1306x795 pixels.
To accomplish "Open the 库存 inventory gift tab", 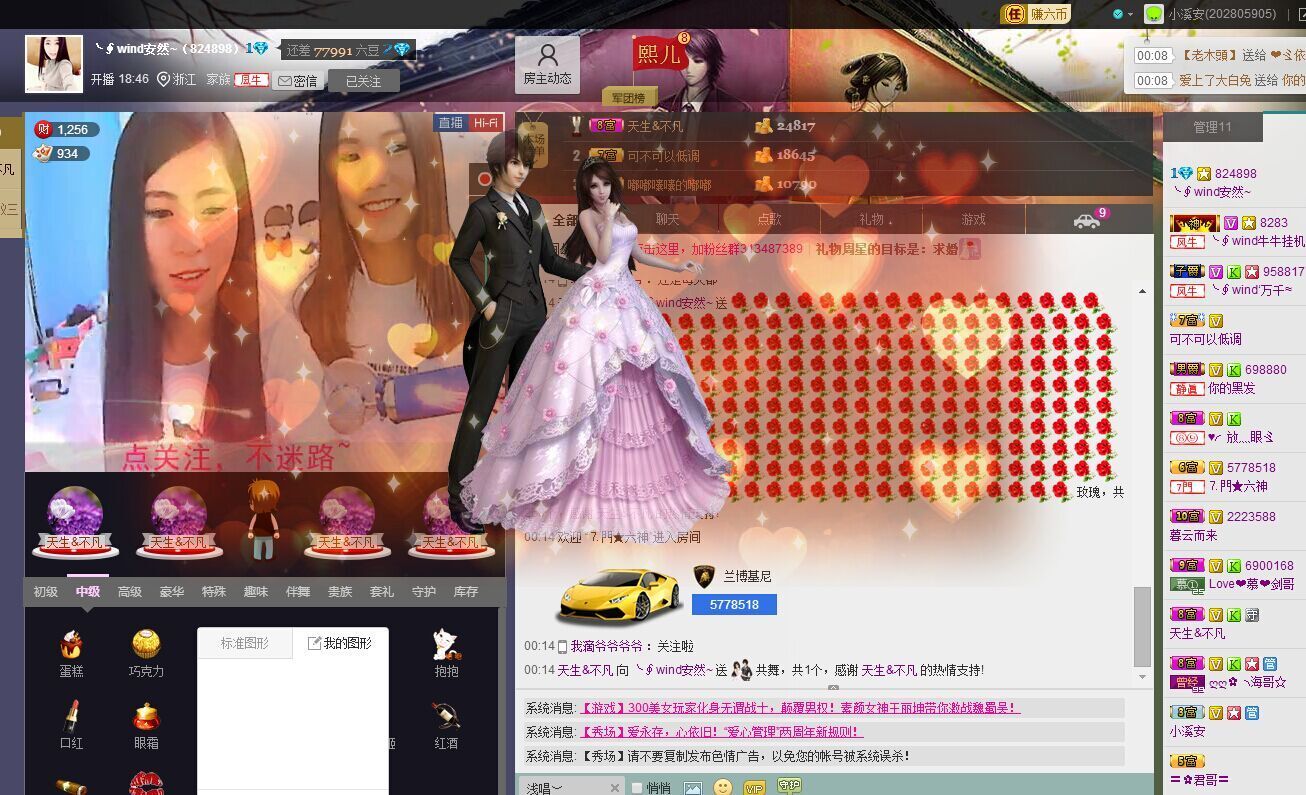I will (x=466, y=591).
